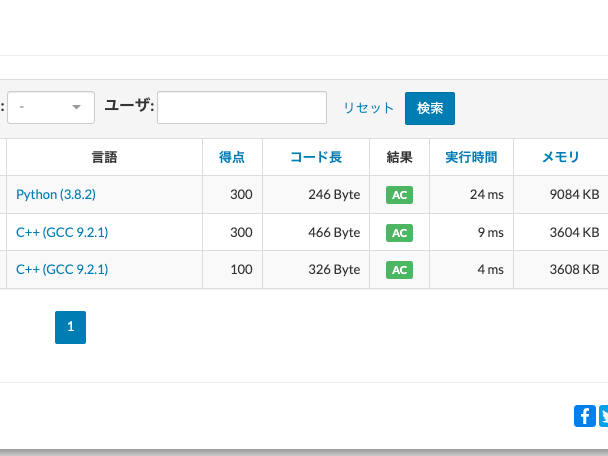Select the 9 ms execution time
This screenshot has height=456, width=608.
491,232
